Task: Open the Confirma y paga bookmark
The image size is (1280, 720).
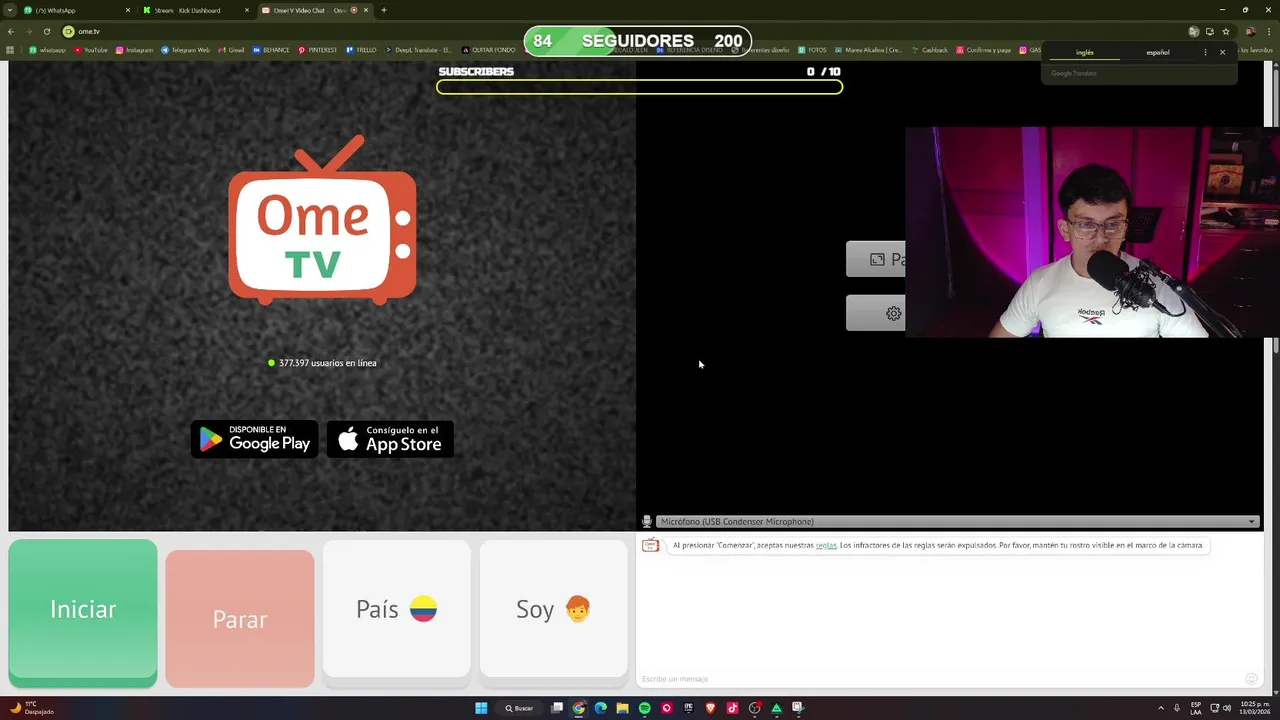Action: [985, 50]
